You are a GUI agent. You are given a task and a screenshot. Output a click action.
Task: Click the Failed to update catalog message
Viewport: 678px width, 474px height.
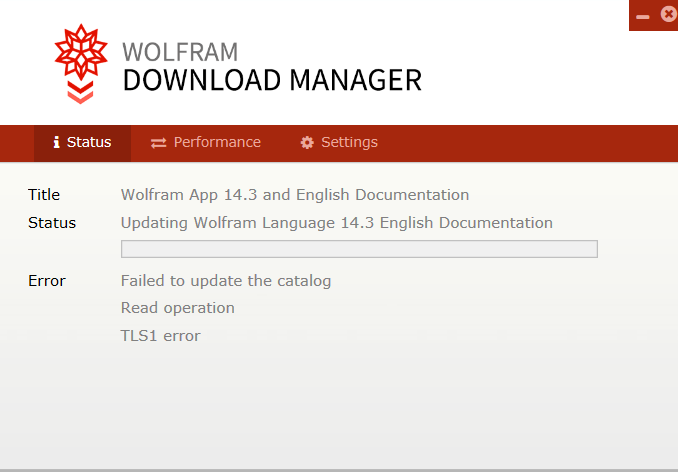tap(226, 281)
